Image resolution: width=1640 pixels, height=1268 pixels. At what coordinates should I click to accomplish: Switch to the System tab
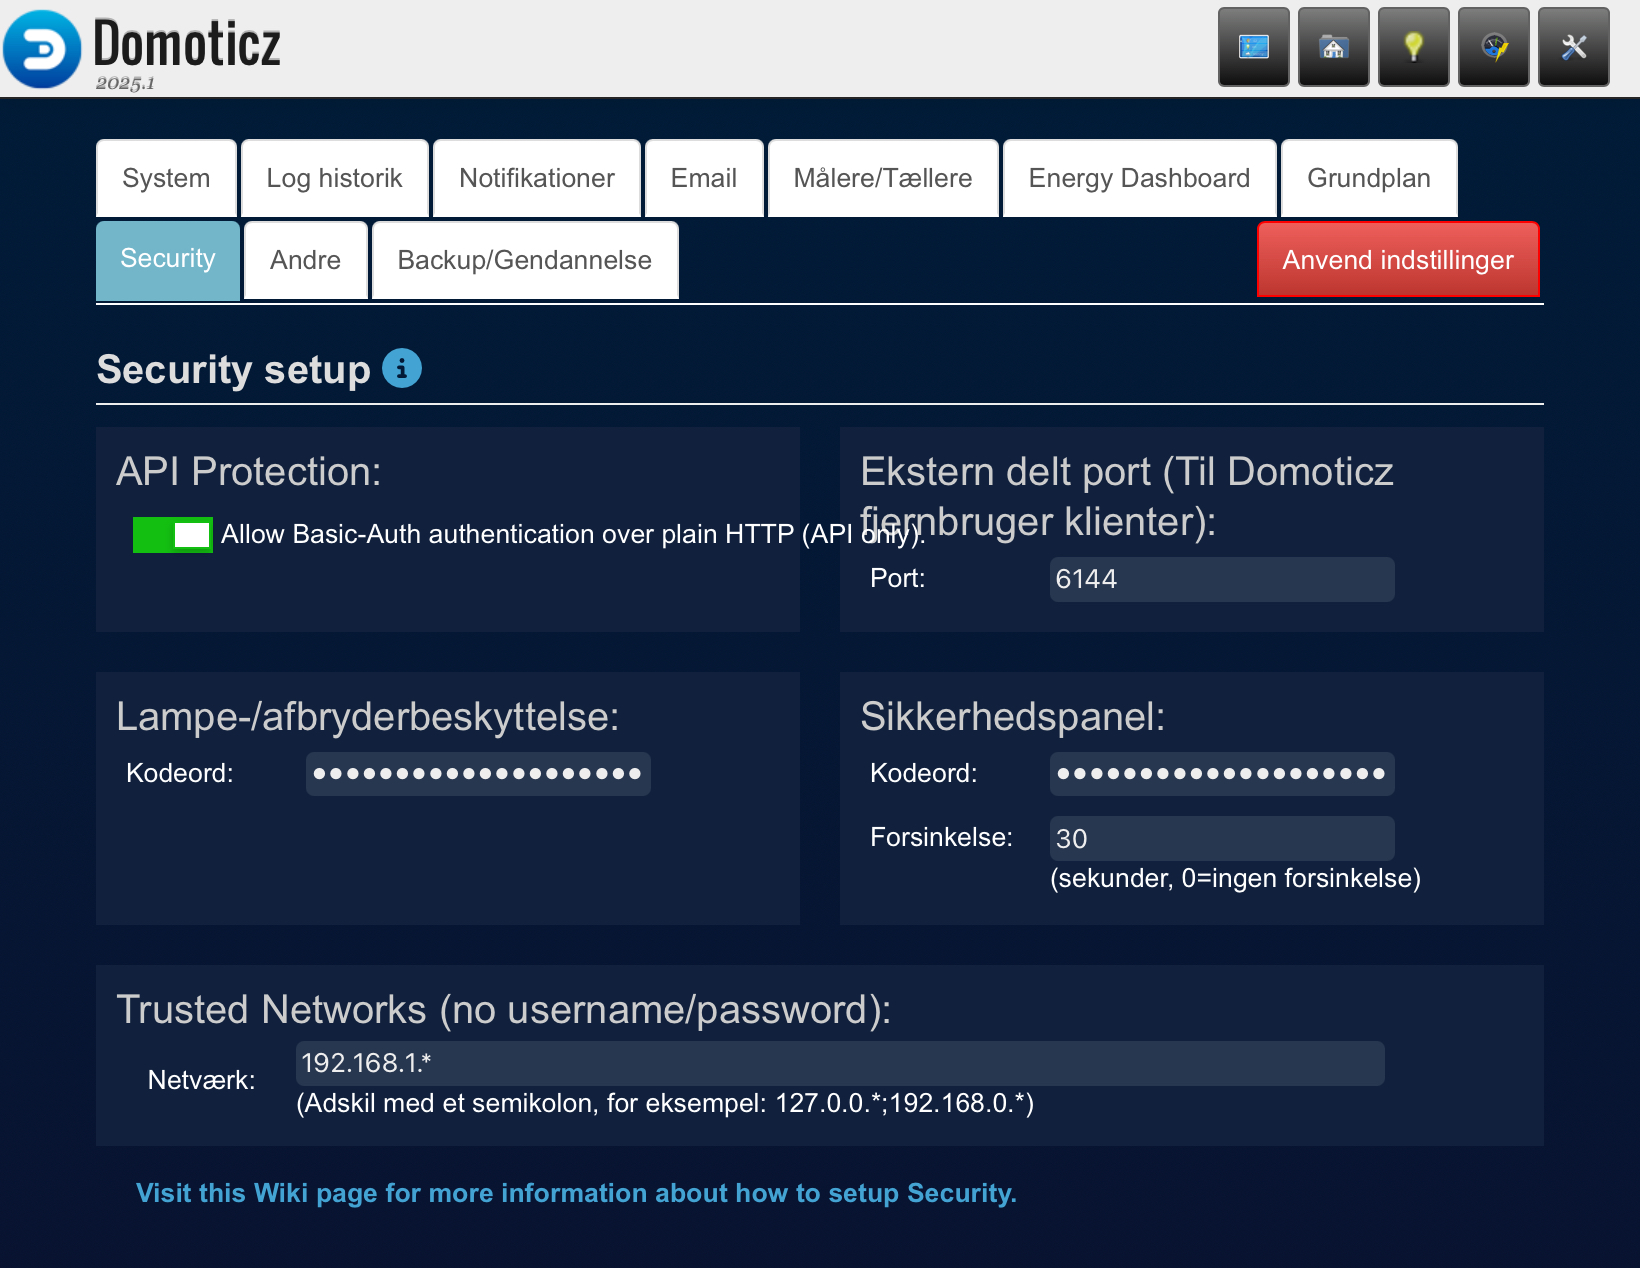[x=166, y=178]
